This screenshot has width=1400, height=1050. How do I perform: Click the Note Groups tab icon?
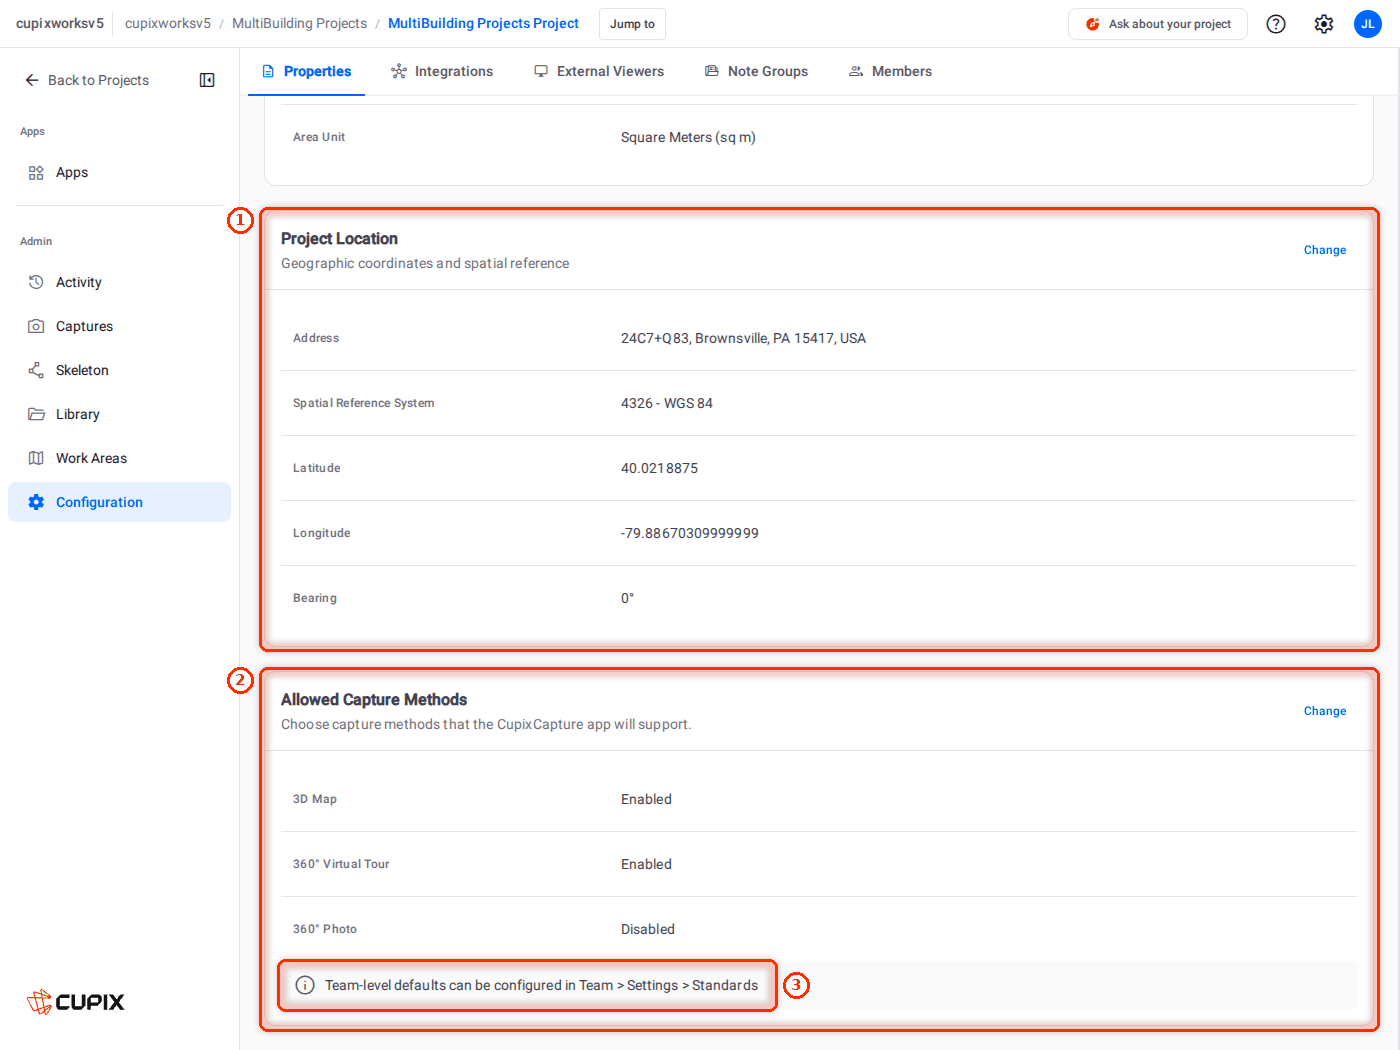click(712, 71)
